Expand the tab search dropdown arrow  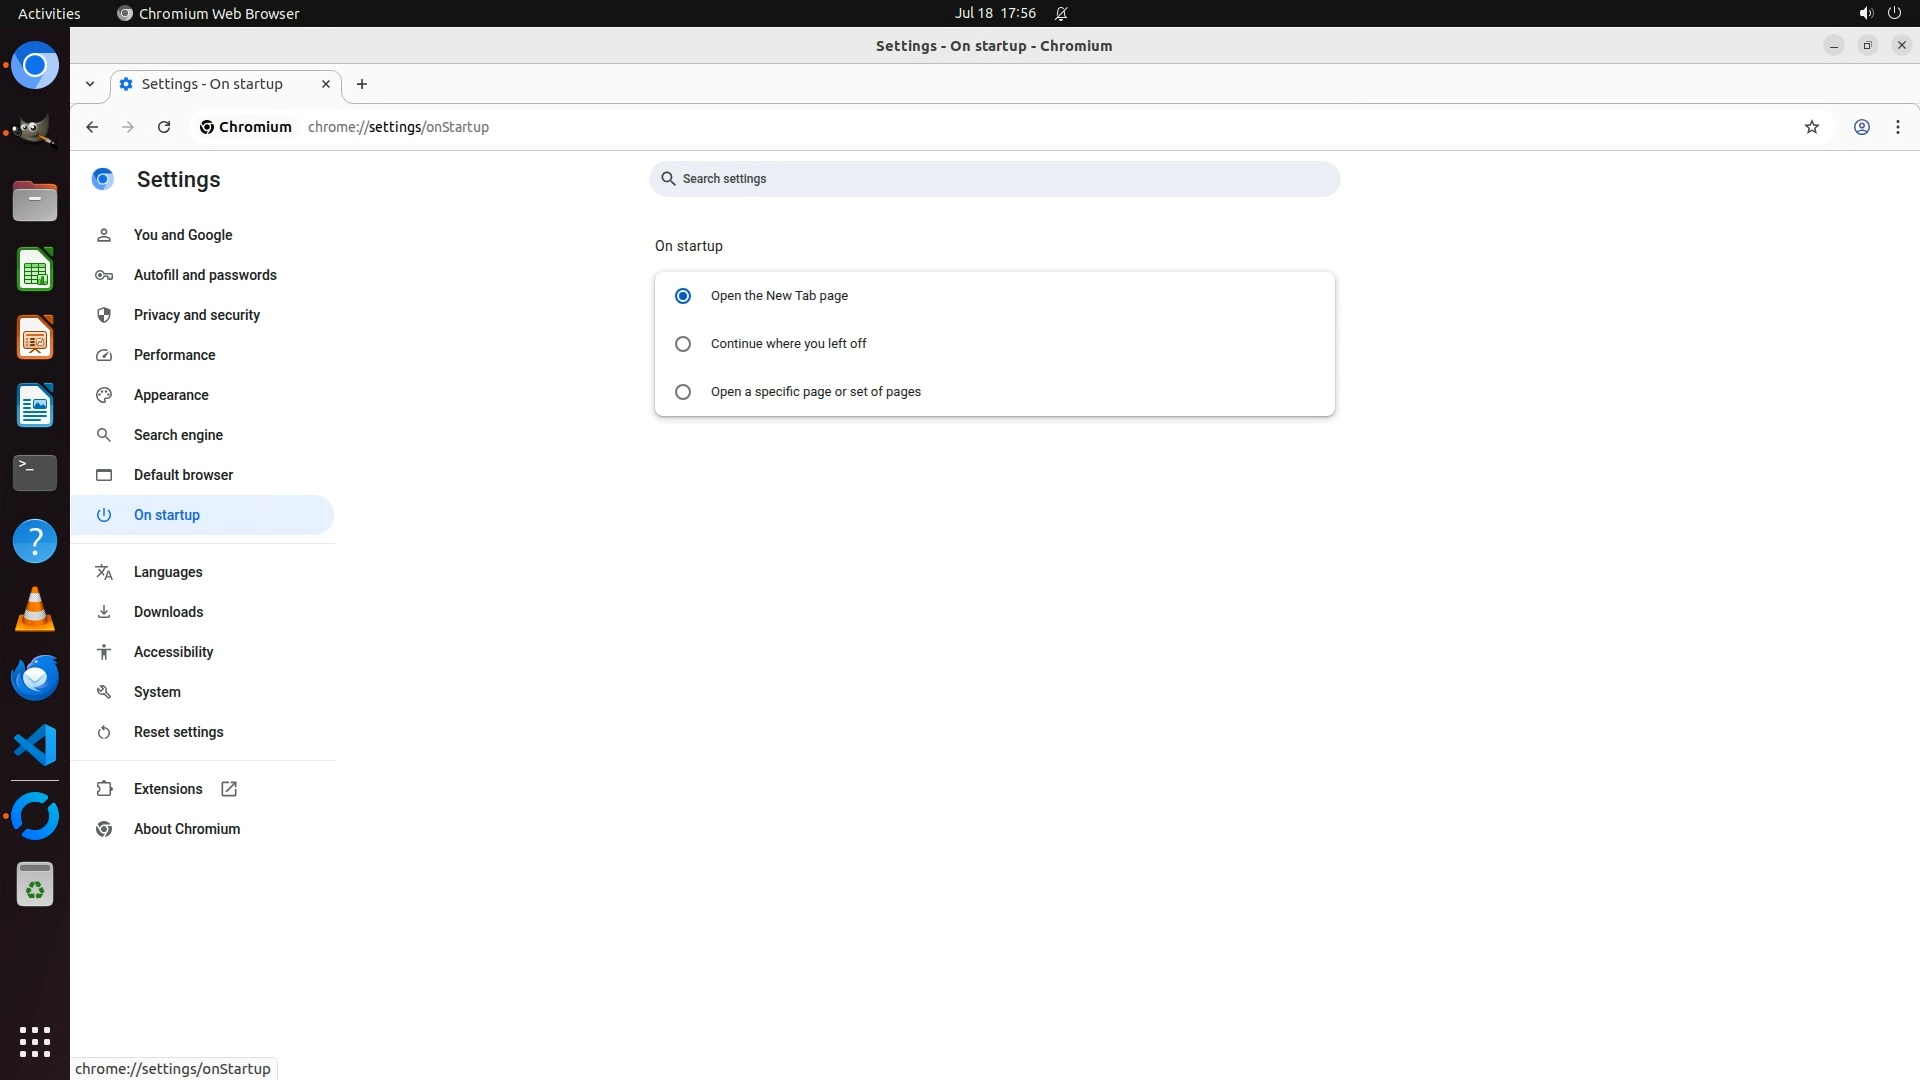click(90, 84)
